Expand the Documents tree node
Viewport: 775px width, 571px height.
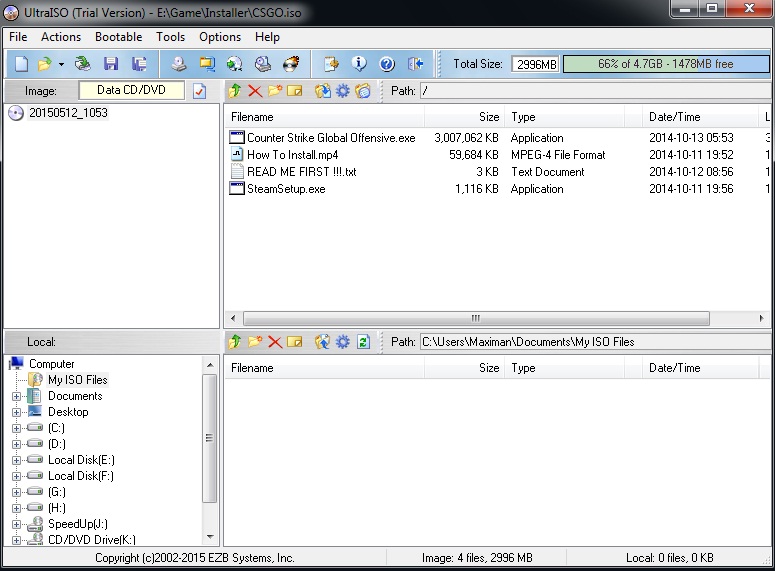point(16,396)
